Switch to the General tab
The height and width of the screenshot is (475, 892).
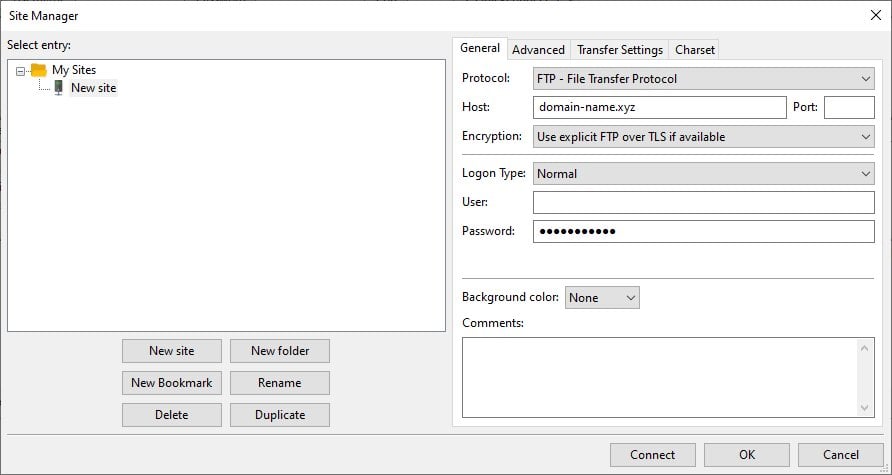[480, 48]
